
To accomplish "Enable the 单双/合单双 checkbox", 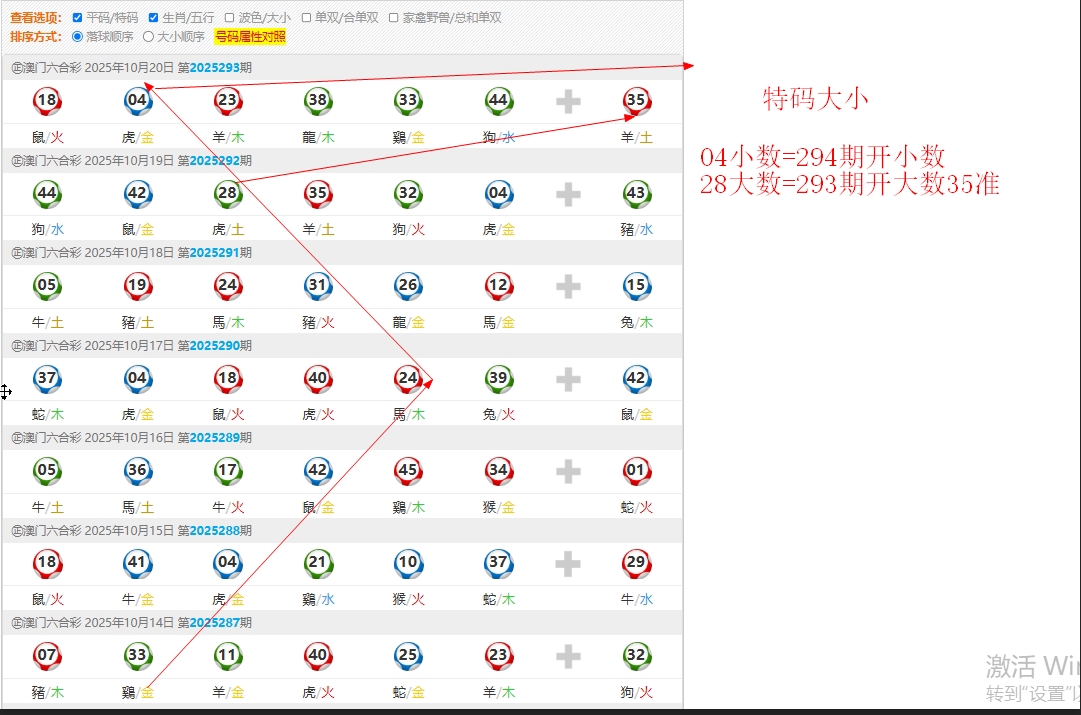I will [306, 18].
